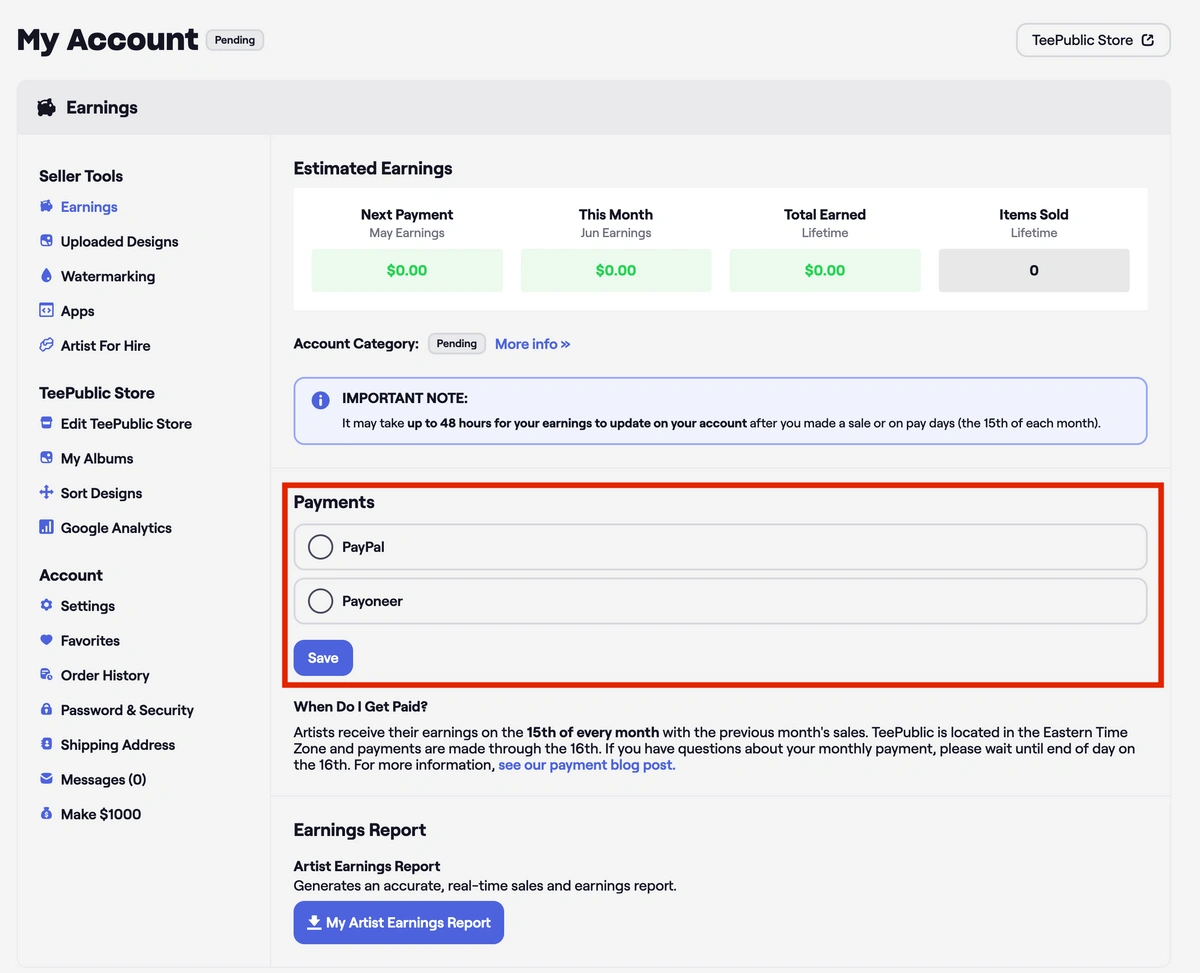Click the Pending badge next to My Account
The image size is (1200, 973).
click(x=235, y=40)
